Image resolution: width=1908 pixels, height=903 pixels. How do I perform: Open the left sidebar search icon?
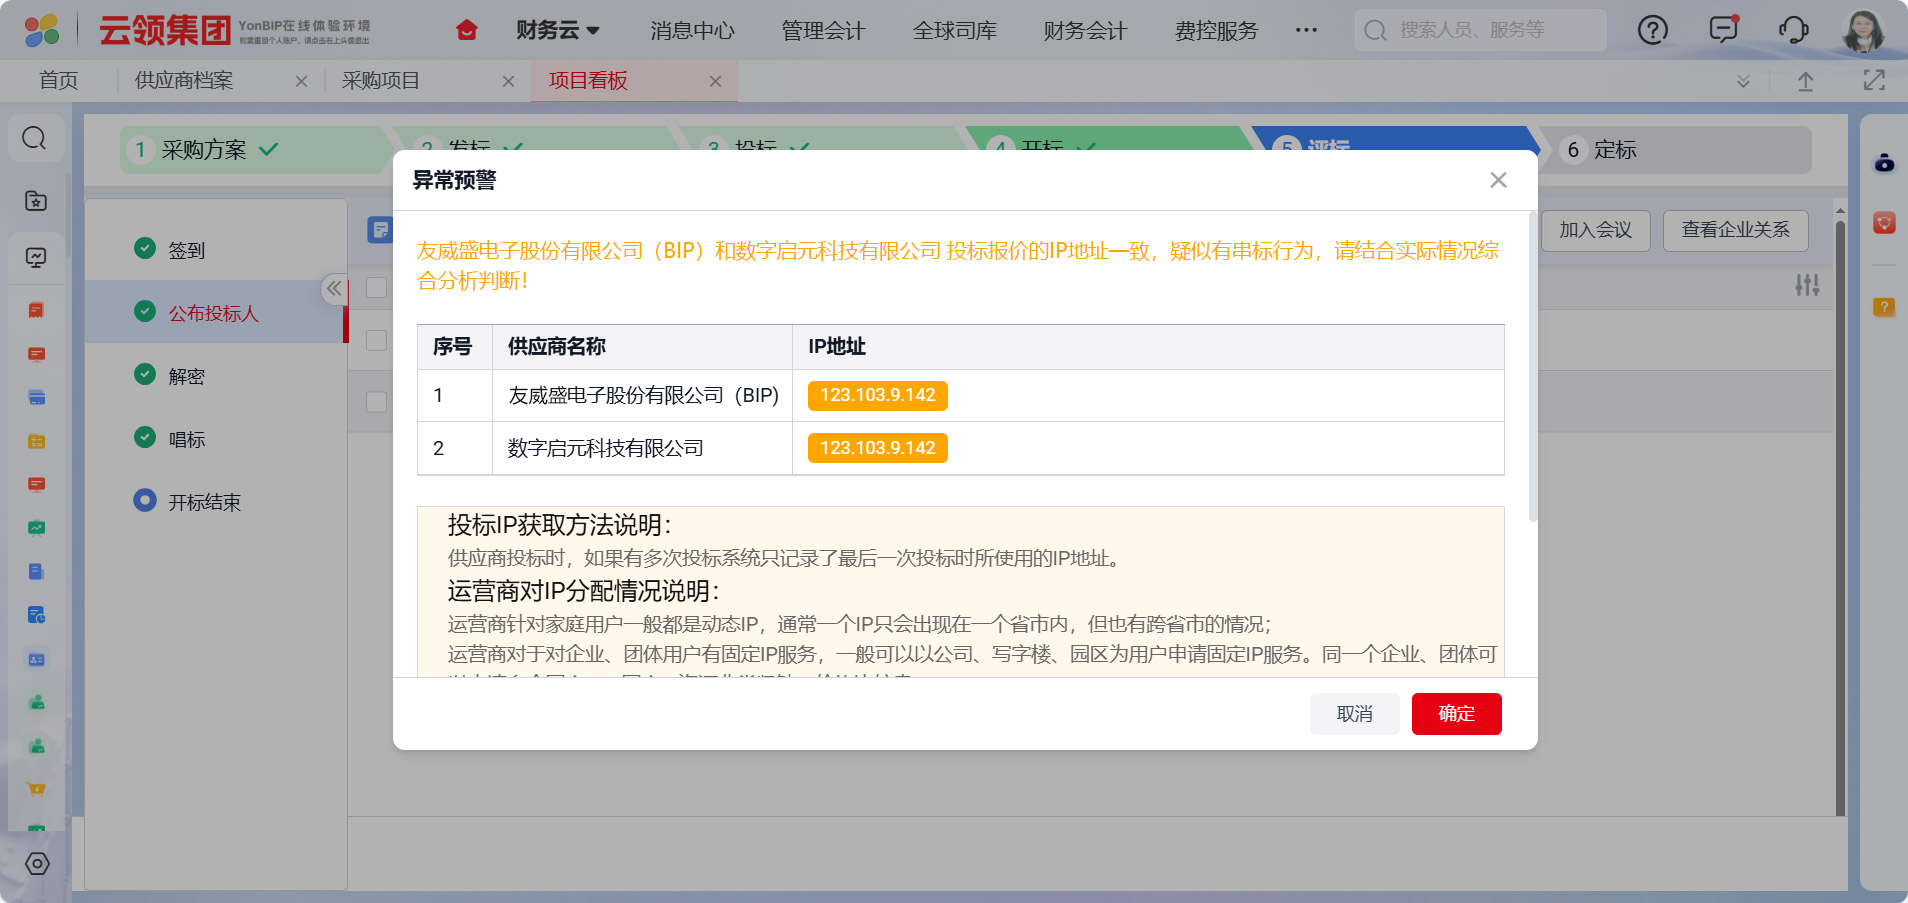pos(35,138)
